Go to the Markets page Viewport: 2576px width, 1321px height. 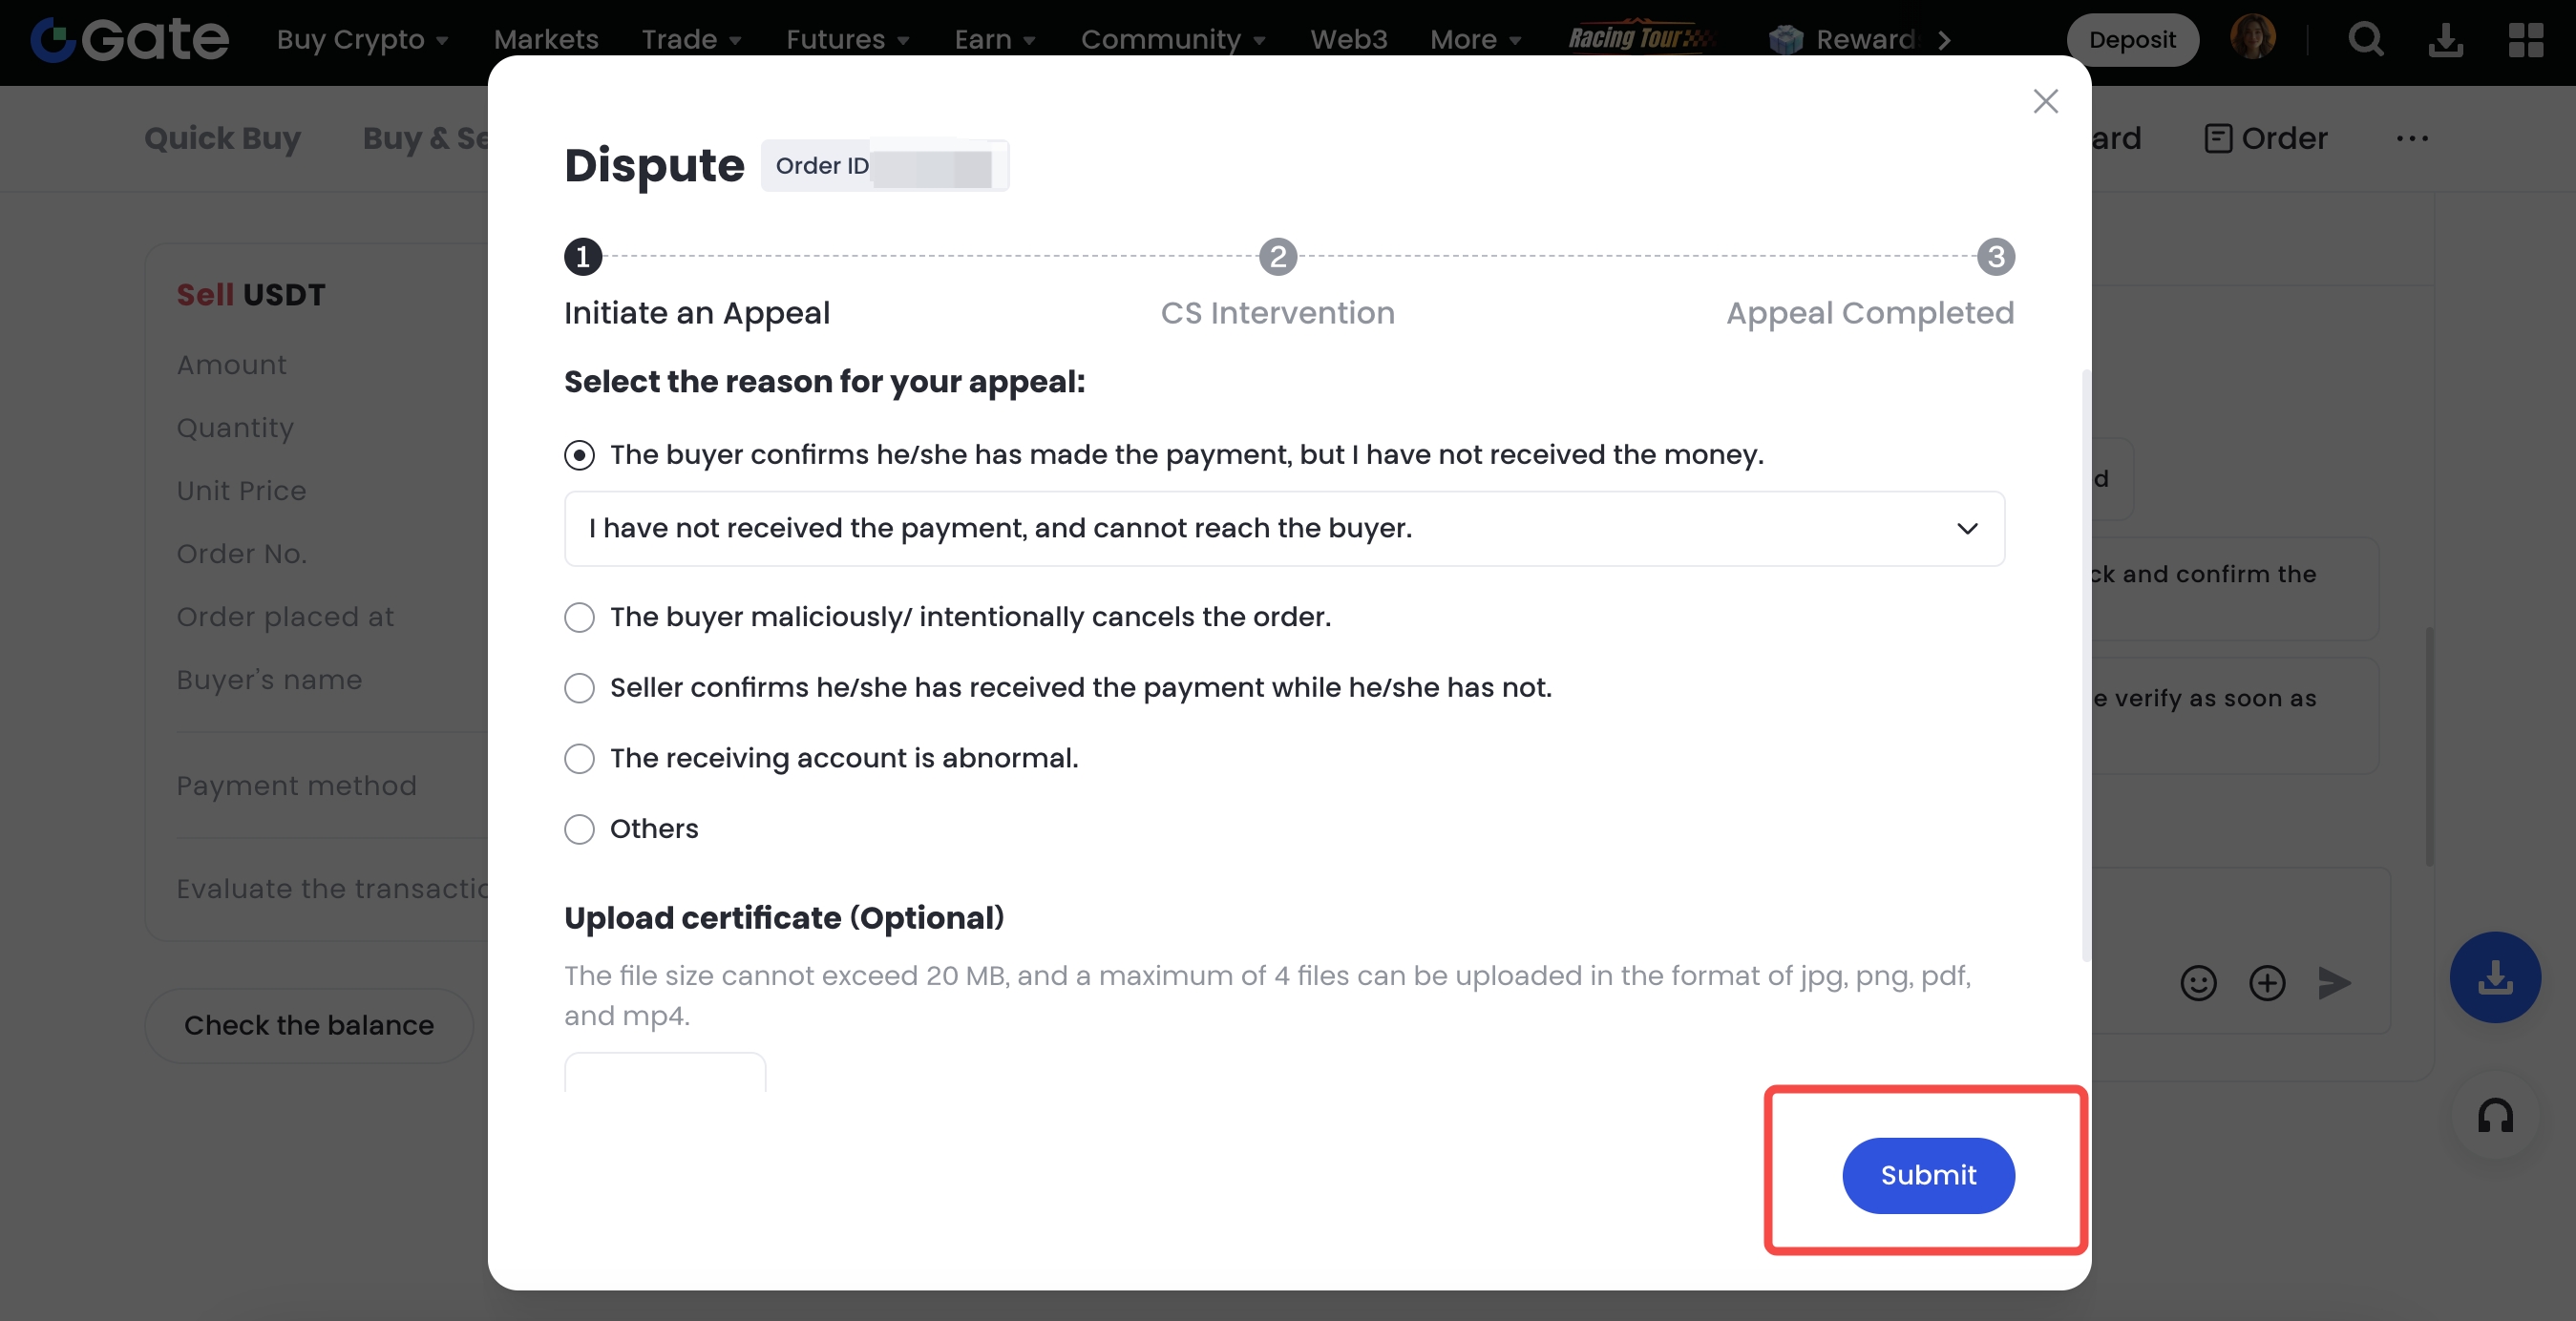coord(546,40)
